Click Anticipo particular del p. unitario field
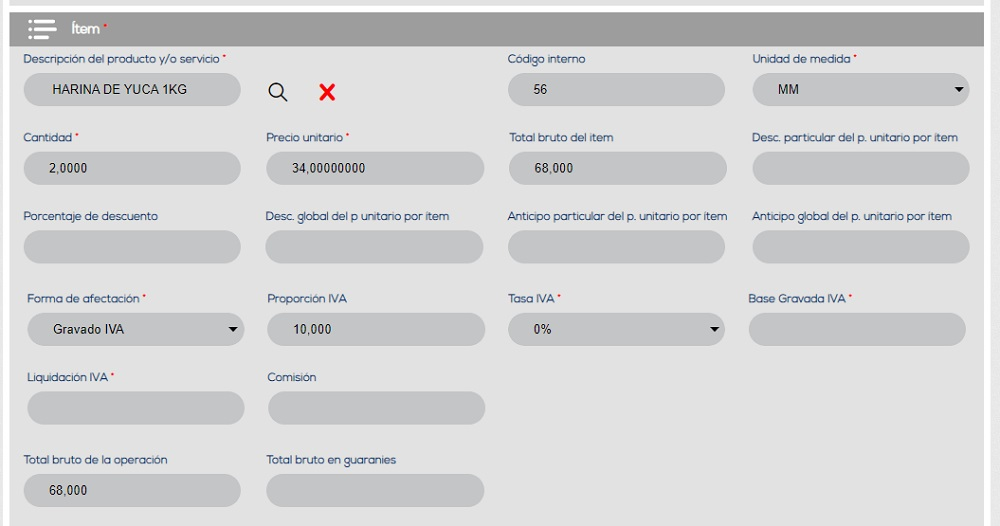 616,247
